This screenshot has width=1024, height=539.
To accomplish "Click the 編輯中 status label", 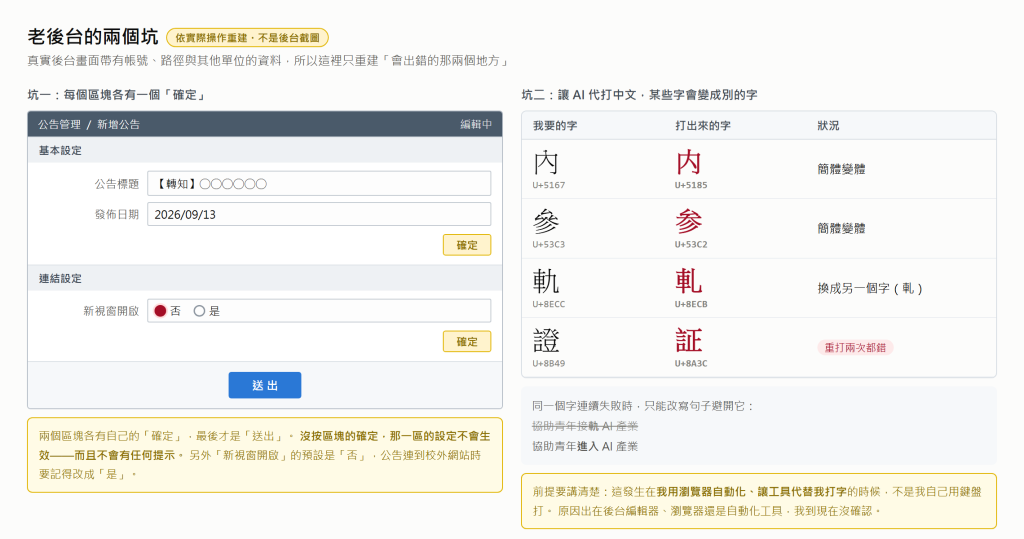I will coord(476,124).
